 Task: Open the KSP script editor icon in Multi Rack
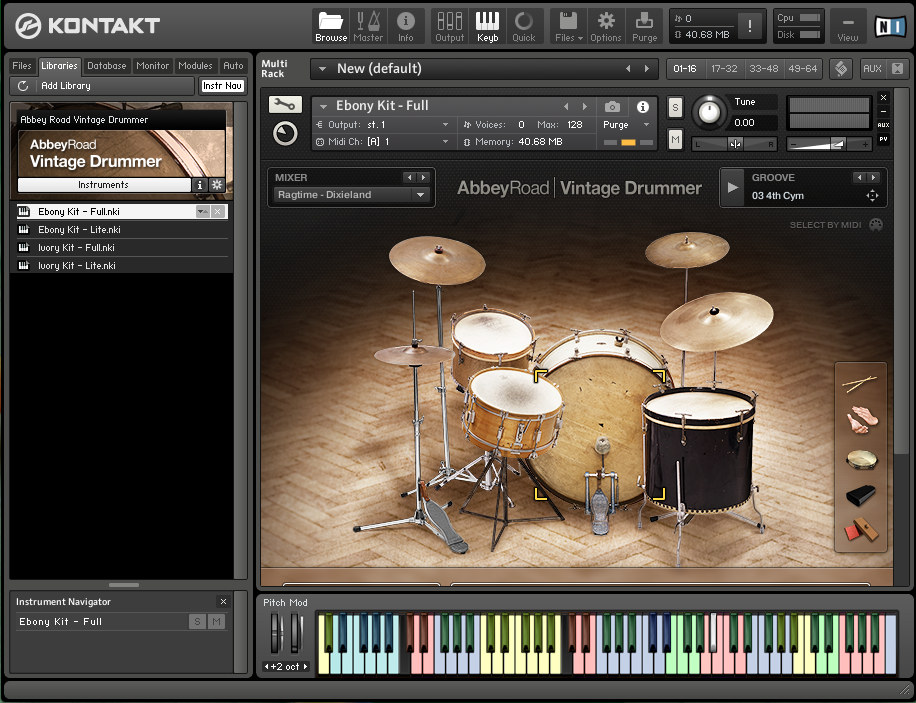coord(841,68)
